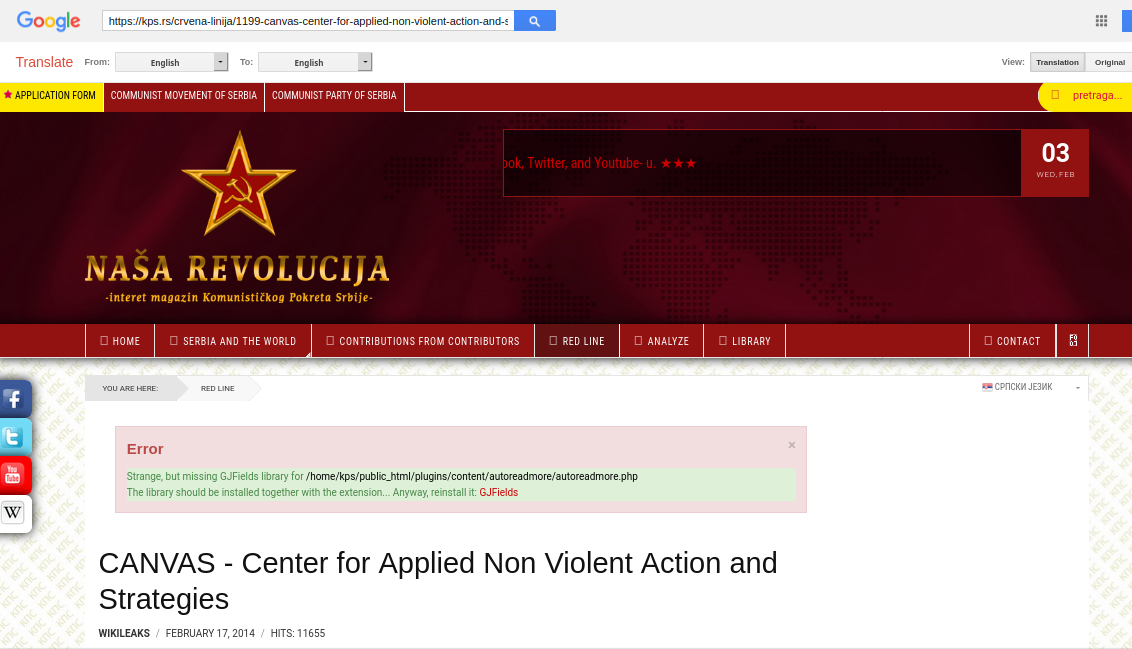Switch to Original view

click(x=1109, y=62)
